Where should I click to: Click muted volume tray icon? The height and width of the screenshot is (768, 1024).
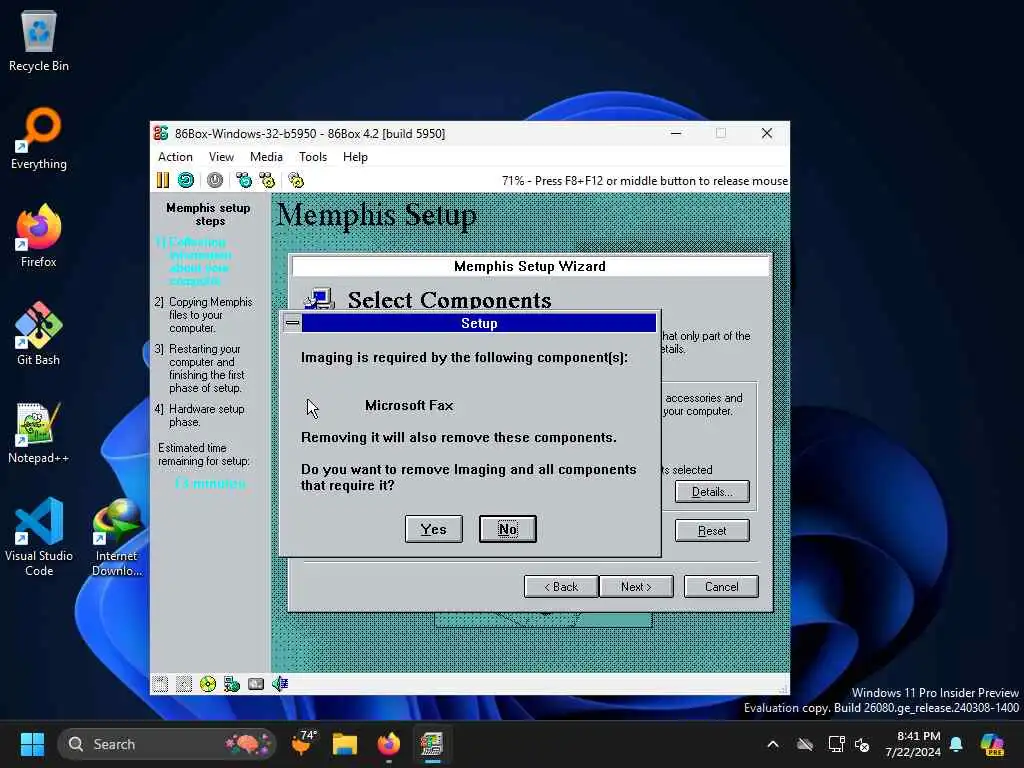point(862,744)
